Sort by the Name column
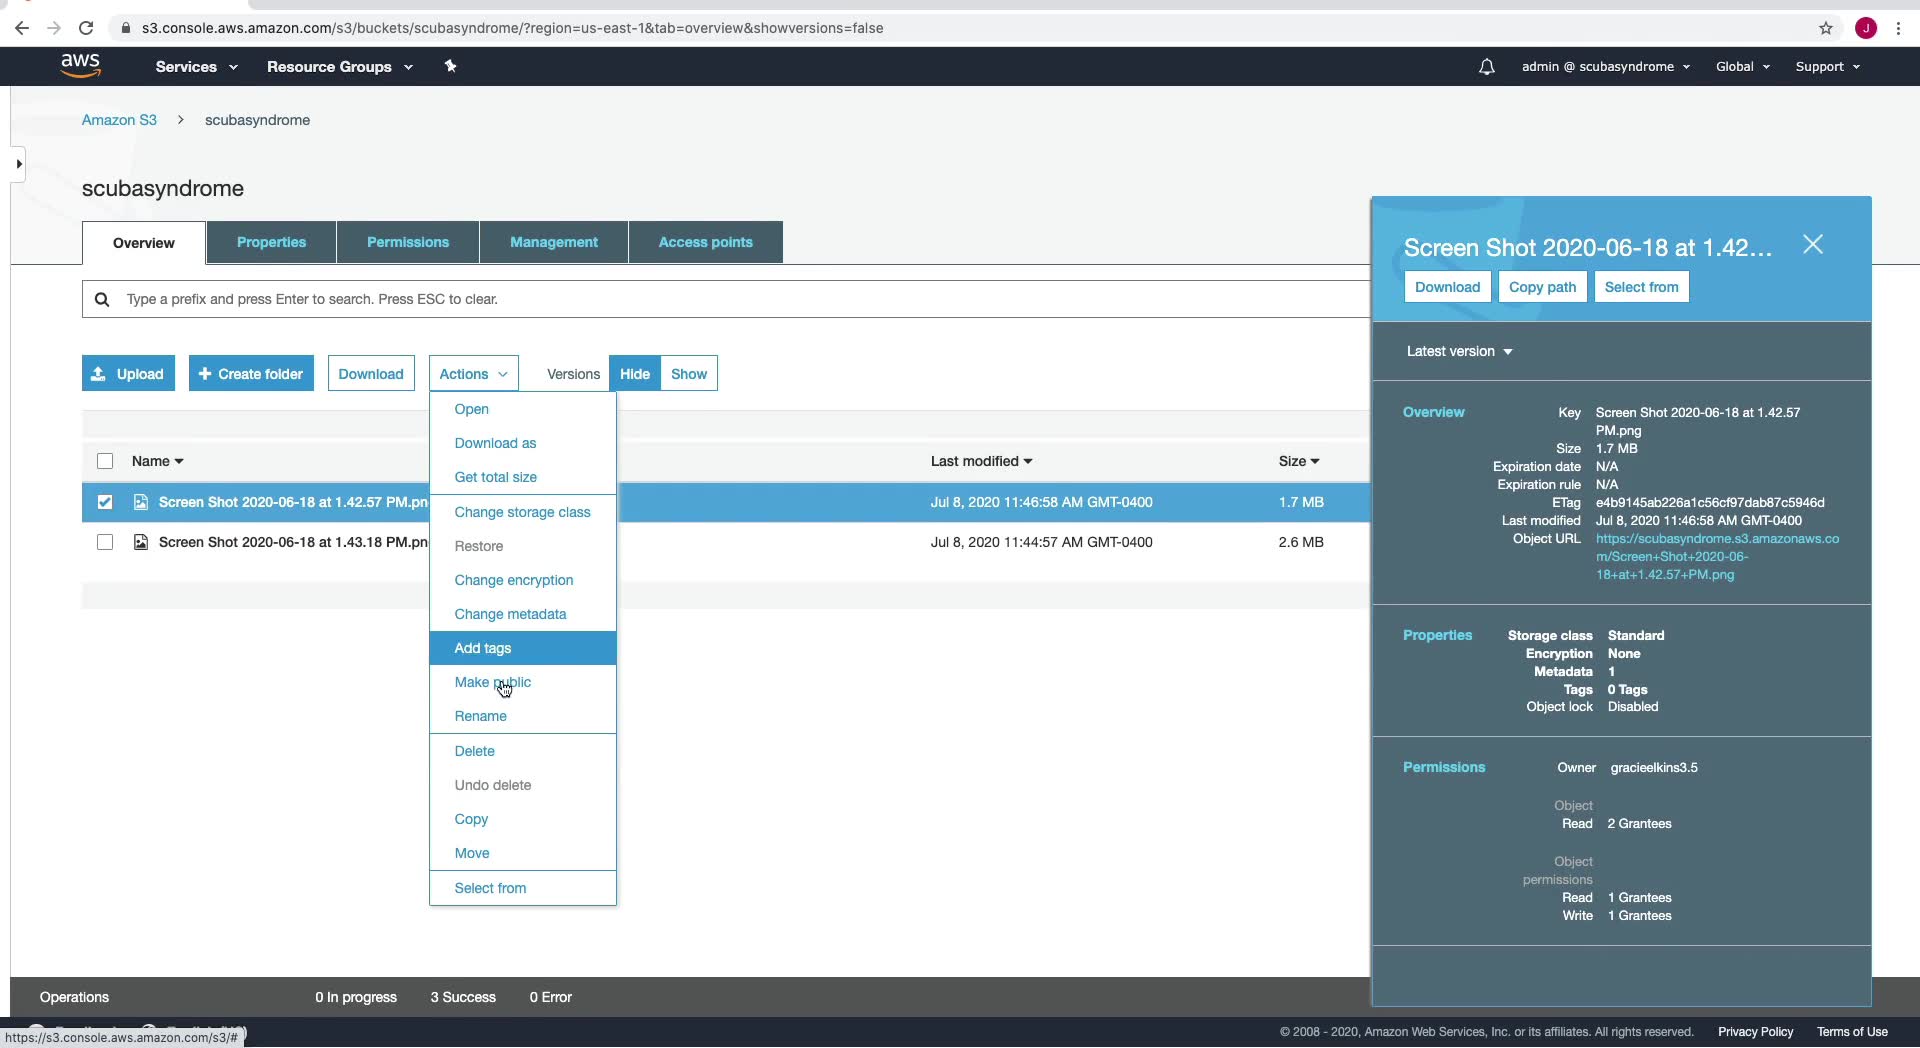The width and height of the screenshot is (1920, 1048). tap(158, 461)
